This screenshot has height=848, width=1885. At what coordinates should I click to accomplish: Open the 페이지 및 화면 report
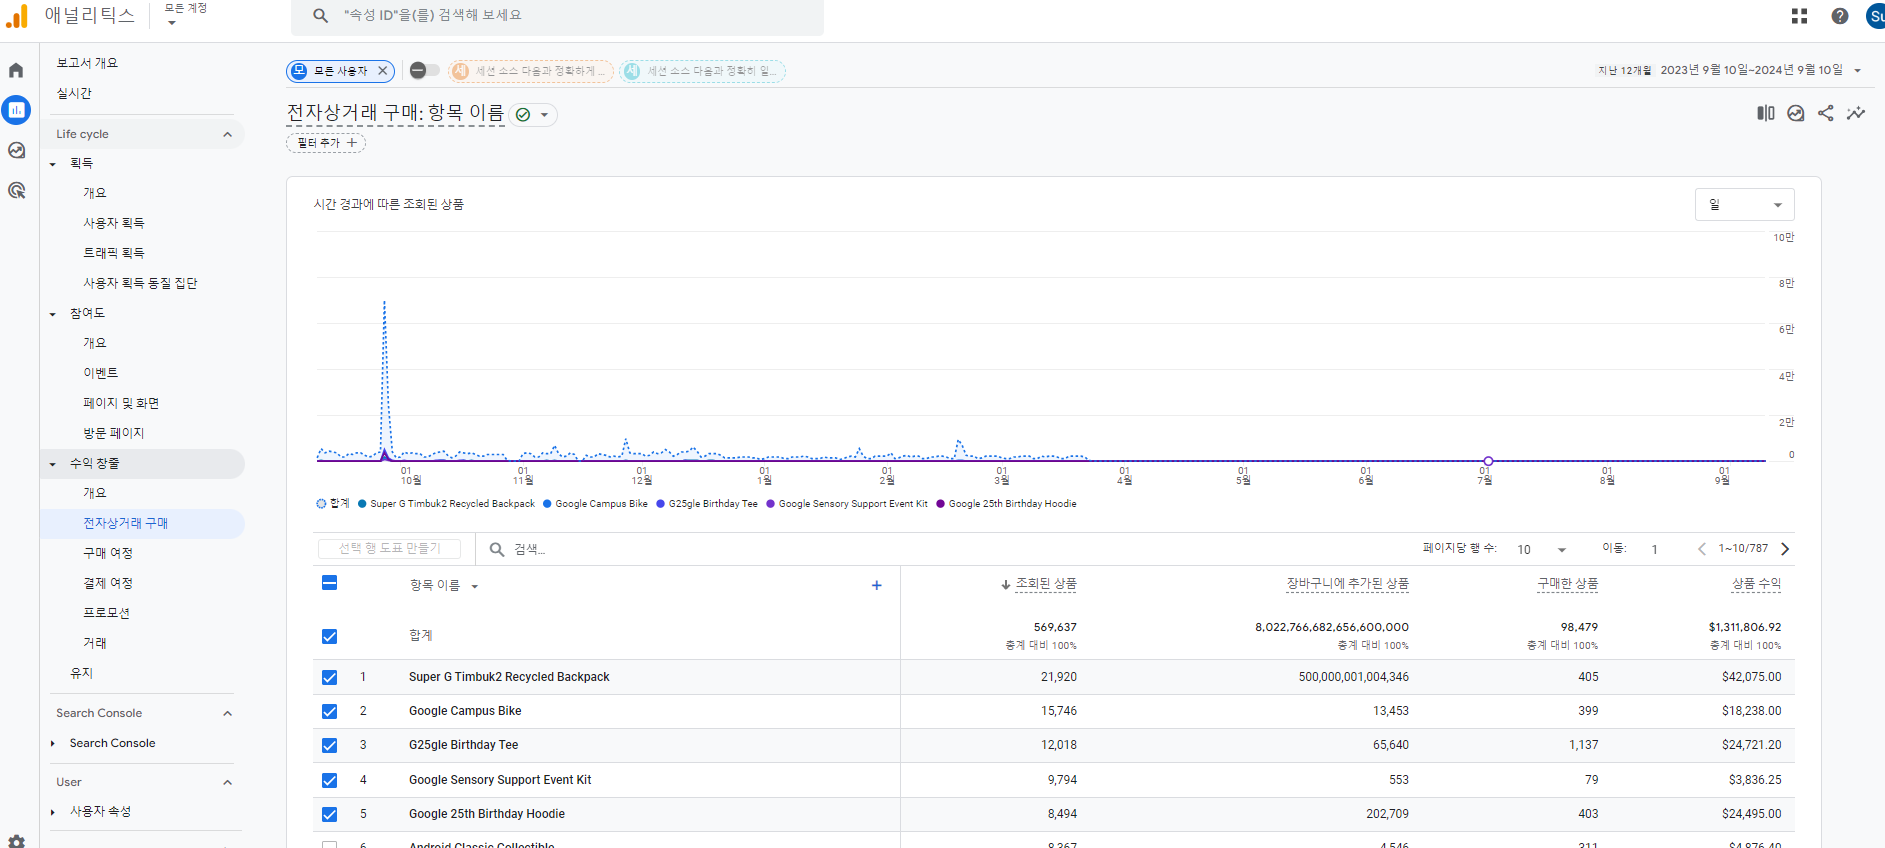coord(121,403)
